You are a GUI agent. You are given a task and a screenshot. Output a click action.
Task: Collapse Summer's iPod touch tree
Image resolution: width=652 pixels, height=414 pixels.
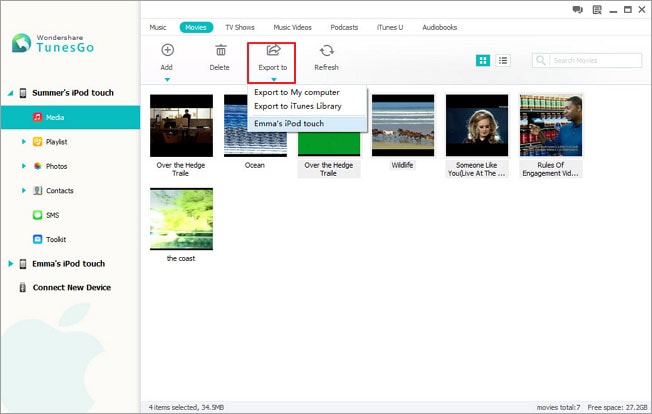coord(10,93)
